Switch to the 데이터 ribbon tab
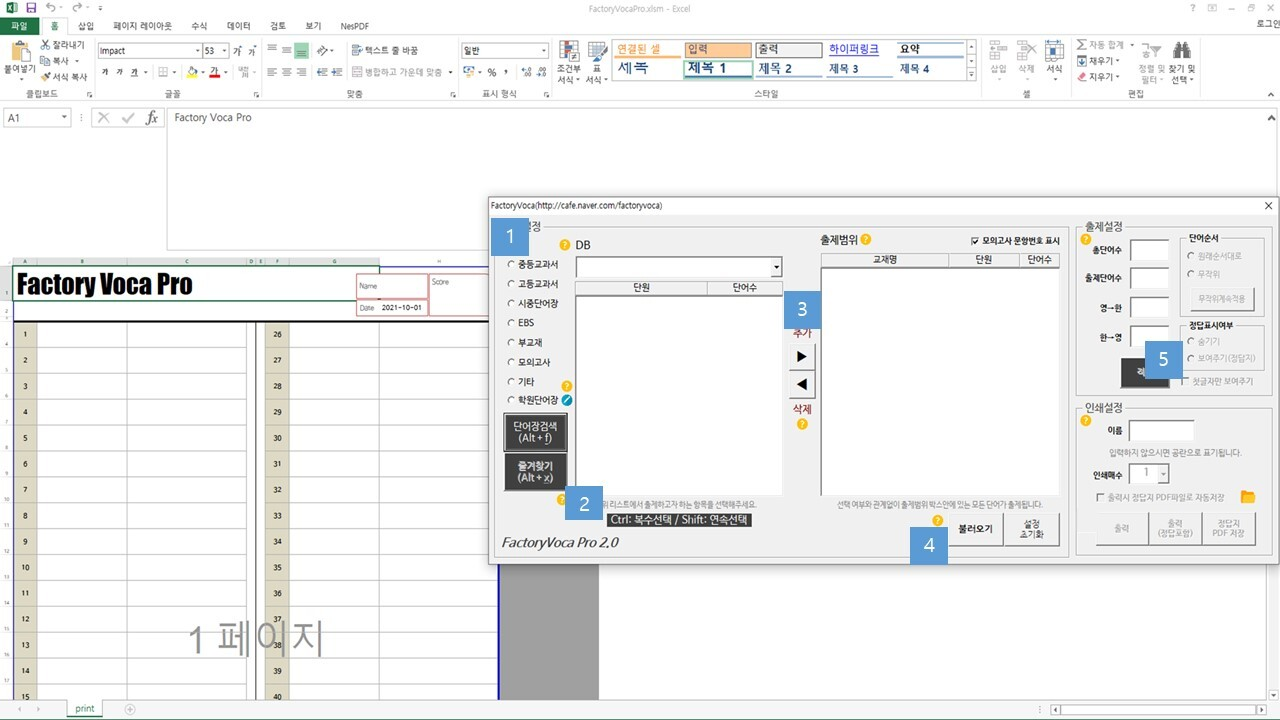 coord(239,26)
